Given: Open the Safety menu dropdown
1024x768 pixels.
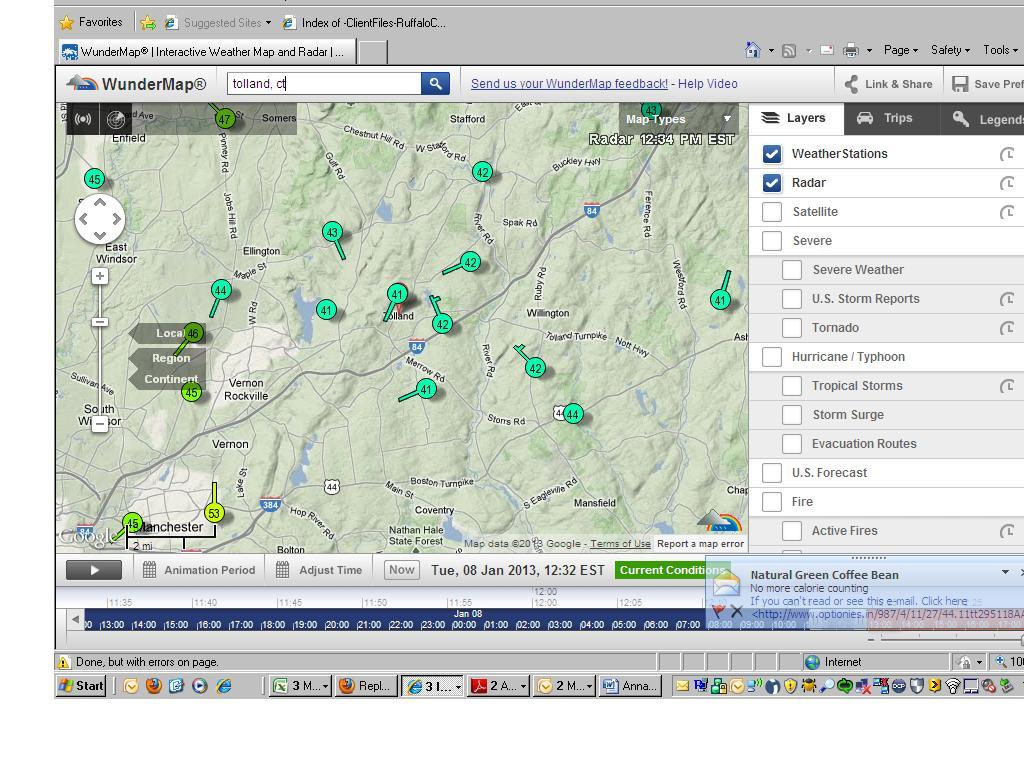Looking at the screenshot, I should click(x=950, y=50).
